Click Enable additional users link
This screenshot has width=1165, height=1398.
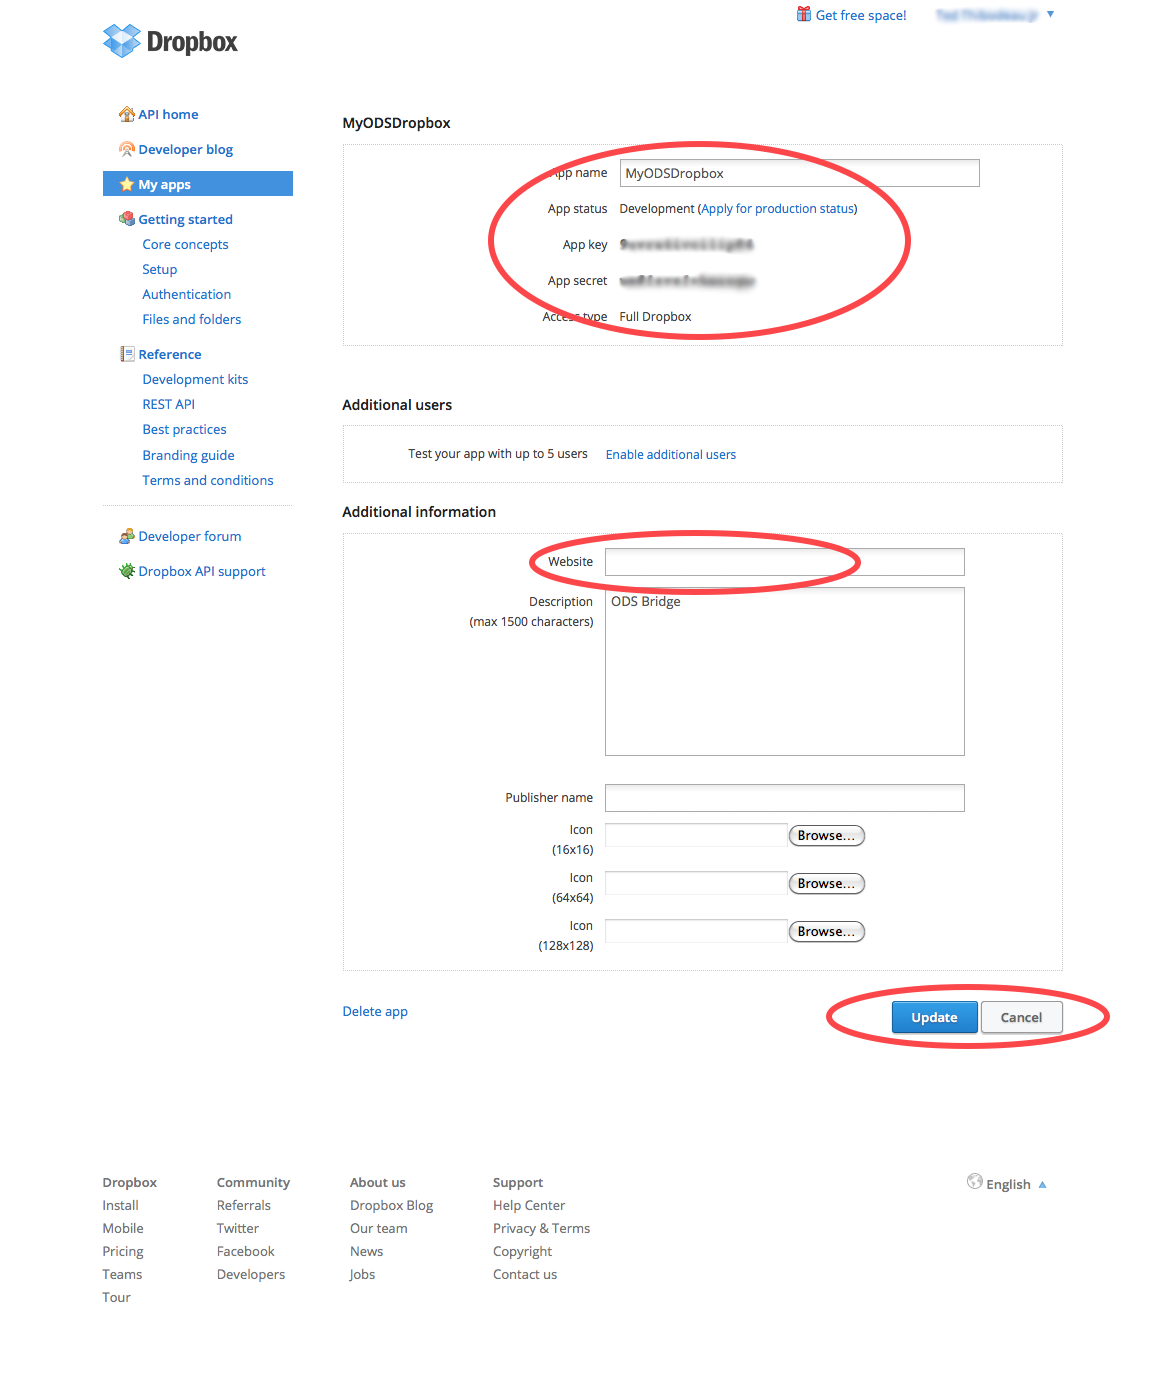tap(670, 455)
